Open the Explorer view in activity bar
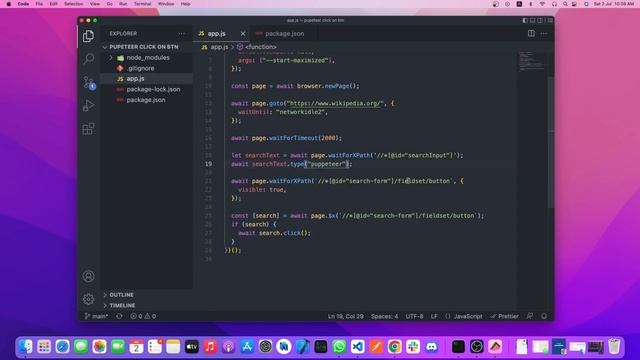 88,36
